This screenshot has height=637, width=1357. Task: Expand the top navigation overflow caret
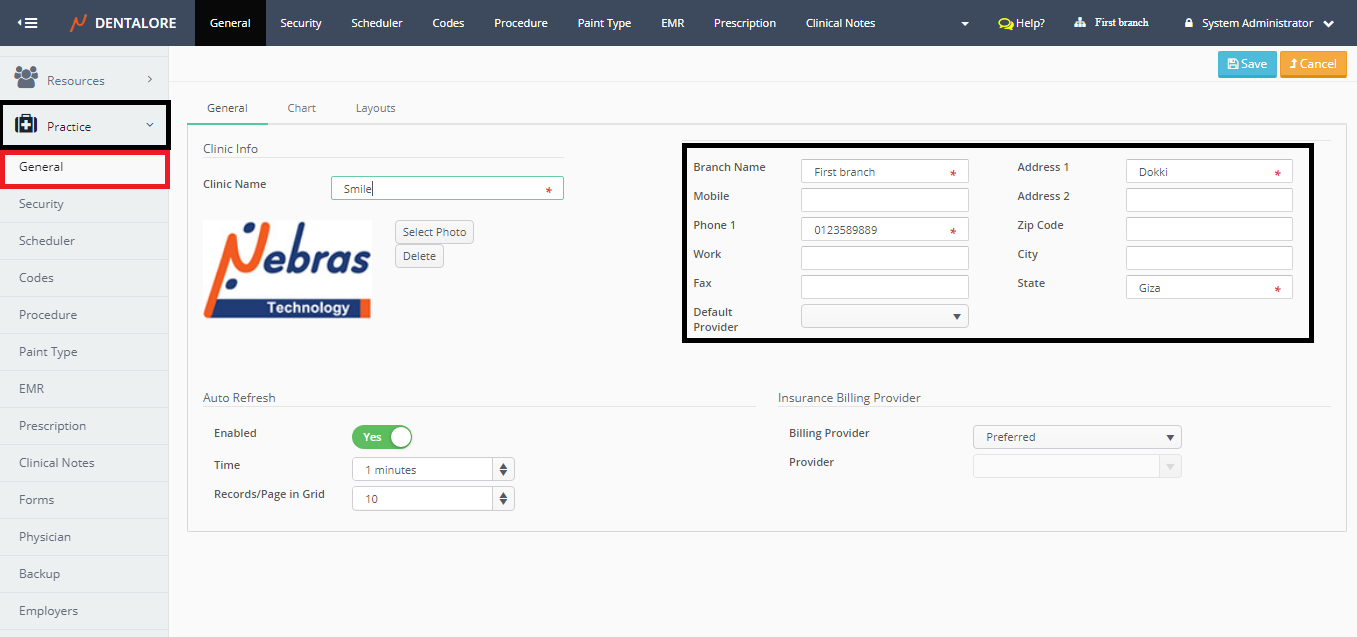tap(964, 23)
